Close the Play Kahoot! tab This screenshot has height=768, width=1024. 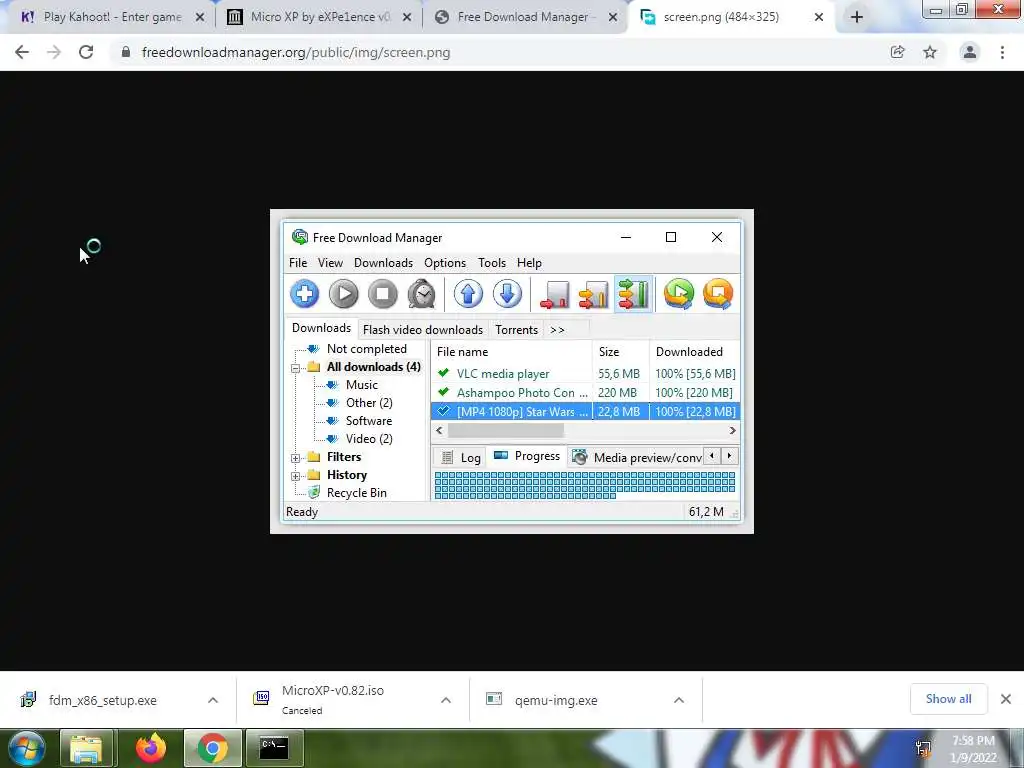(200, 18)
